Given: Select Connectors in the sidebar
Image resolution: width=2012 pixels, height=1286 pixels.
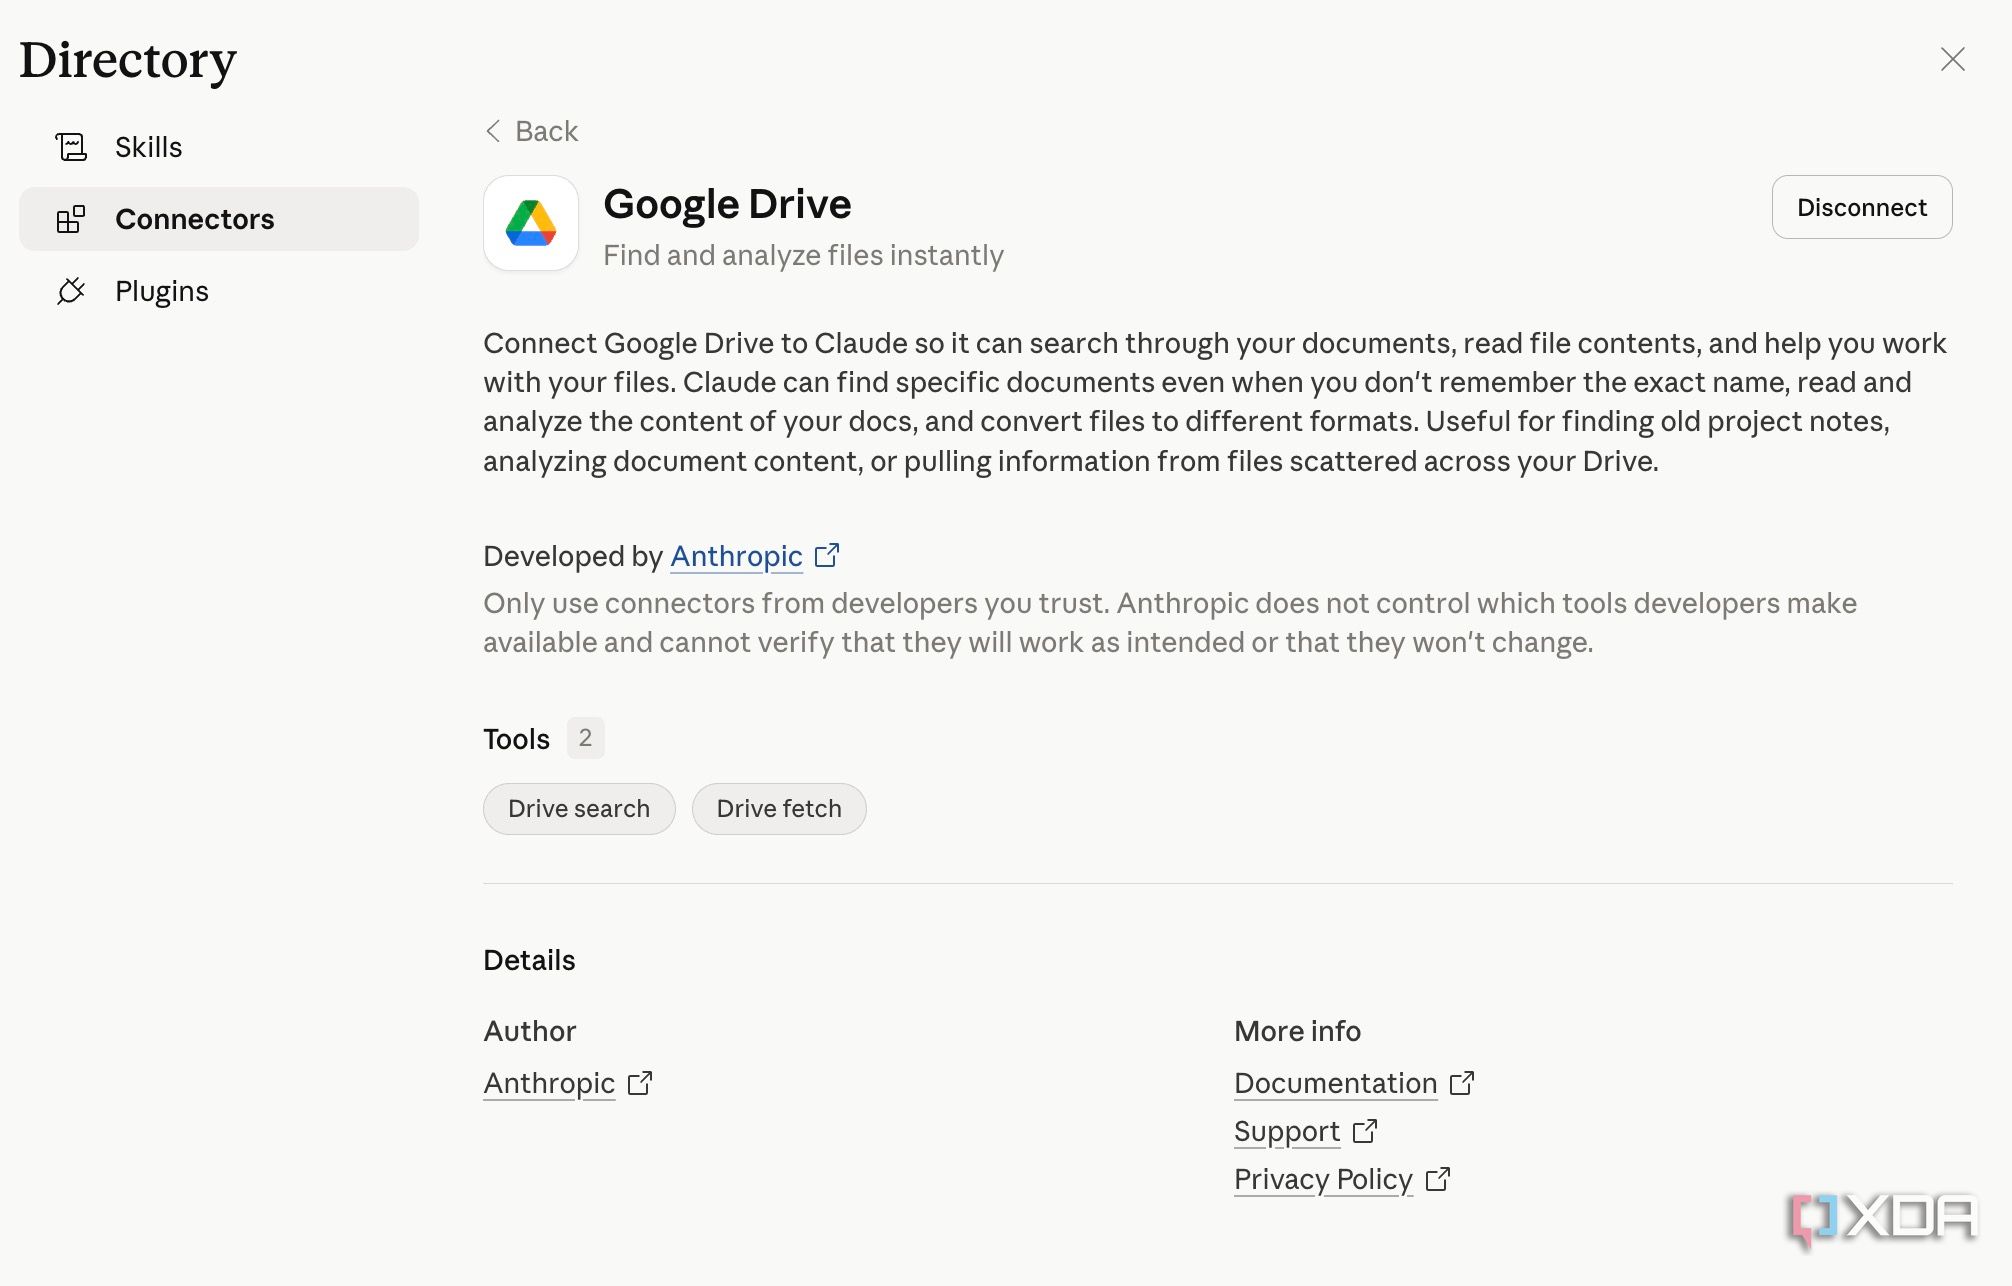Looking at the screenshot, I should click(219, 219).
